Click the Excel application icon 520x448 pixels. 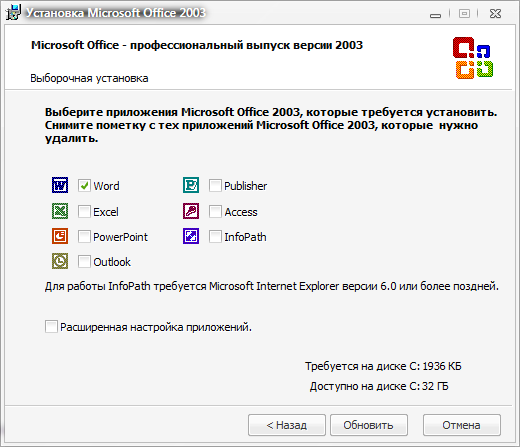60,211
